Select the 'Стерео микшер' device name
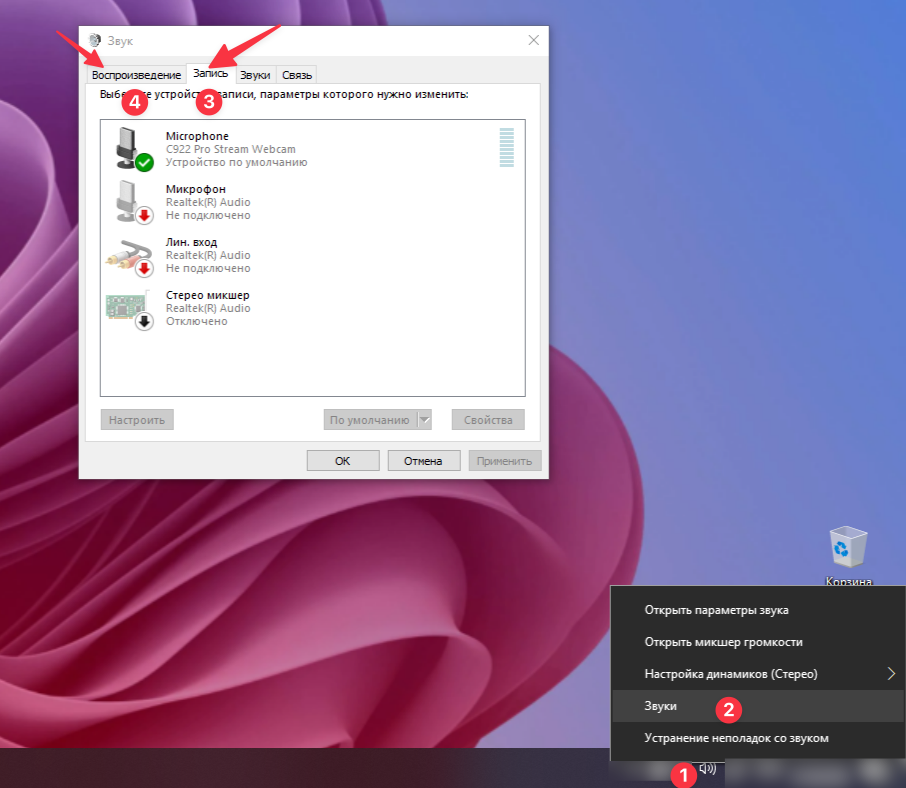Viewport: 906px width, 788px height. (207, 295)
